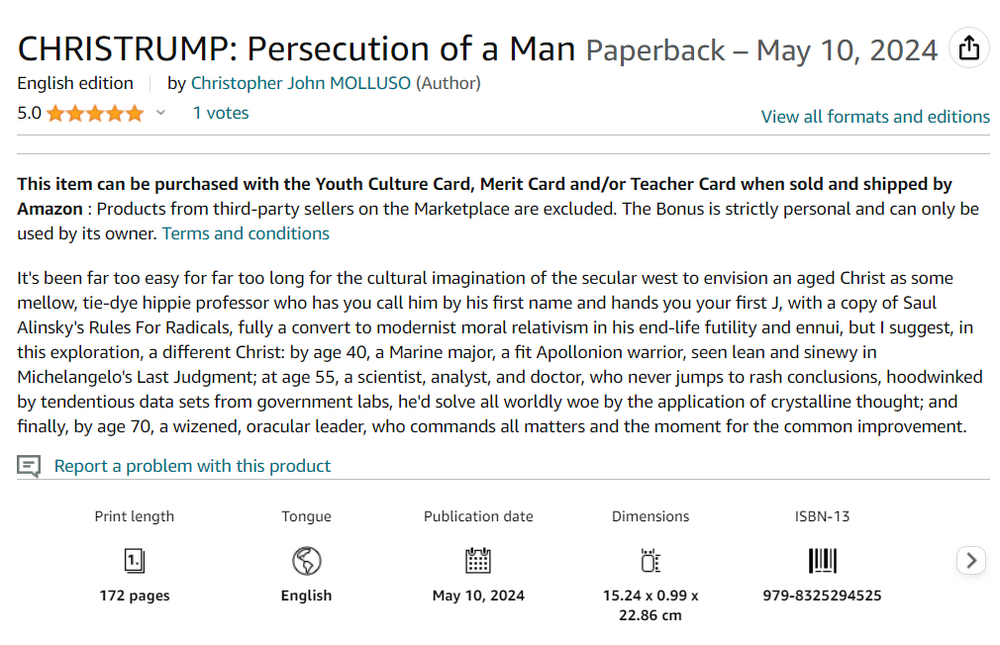Click the dimensions ruler icon

650,560
